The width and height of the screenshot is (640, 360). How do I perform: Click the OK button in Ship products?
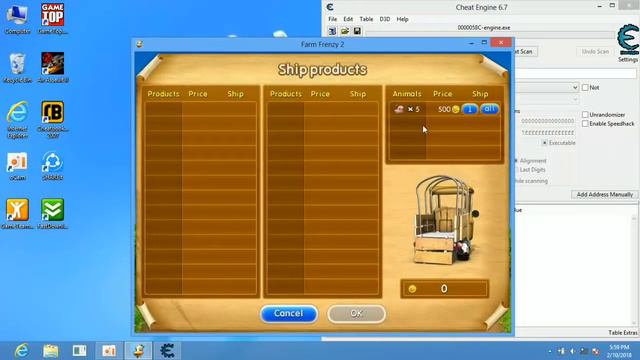[356, 313]
